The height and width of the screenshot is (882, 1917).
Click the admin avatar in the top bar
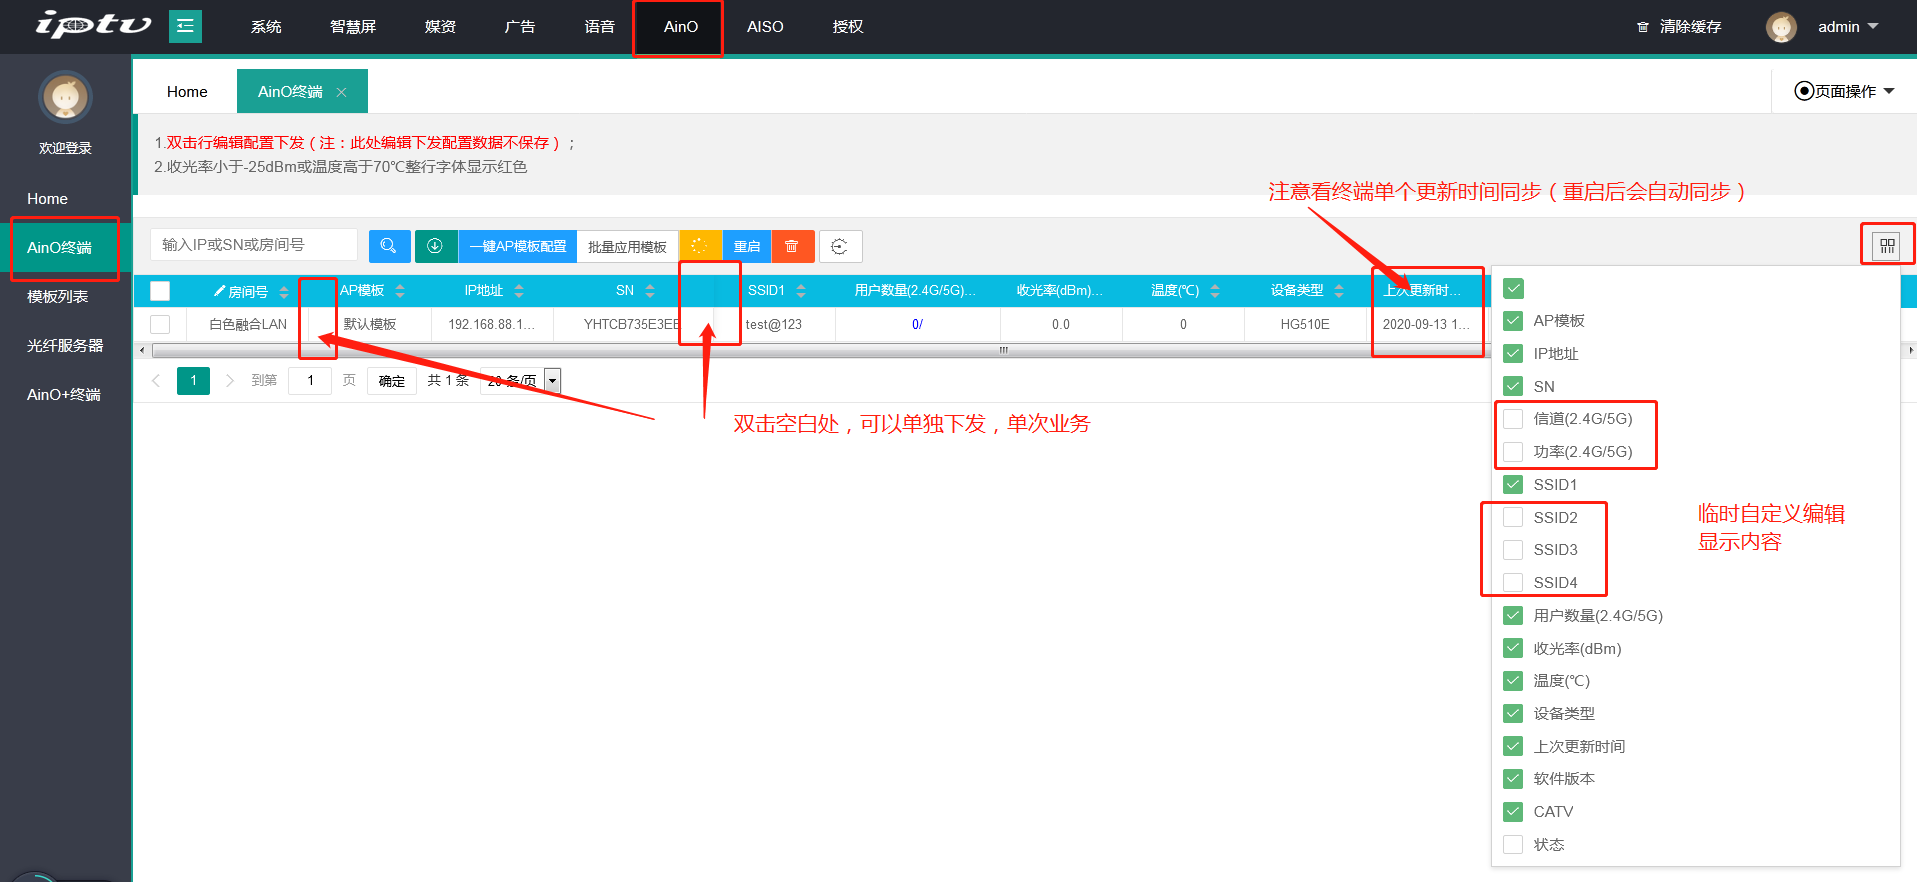click(x=1781, y=27)
